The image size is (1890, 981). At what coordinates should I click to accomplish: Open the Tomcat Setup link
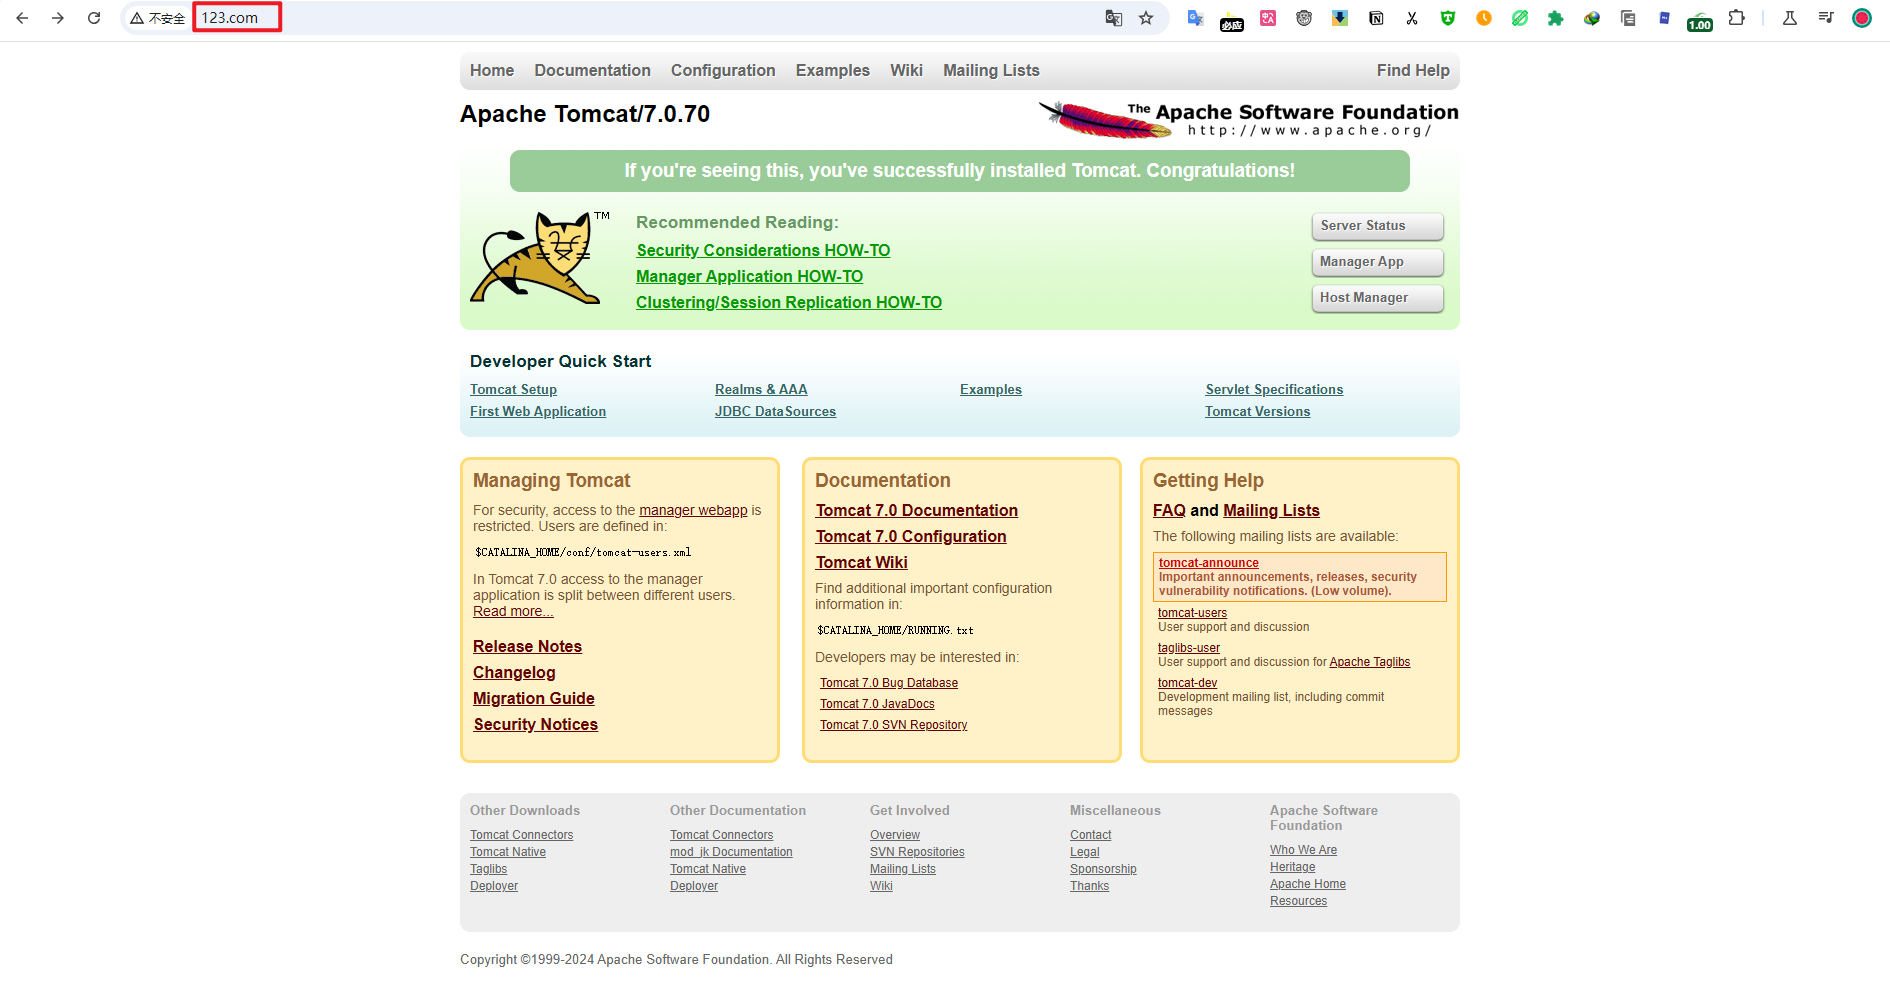(513, 389)
